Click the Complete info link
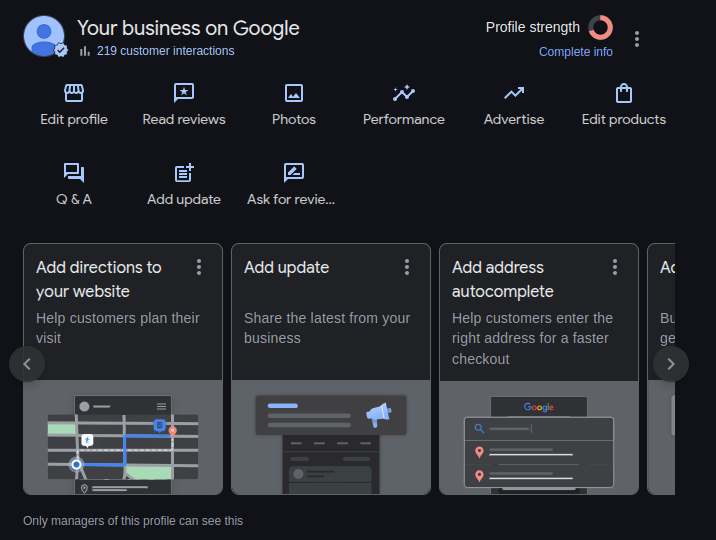 point(576,52)
